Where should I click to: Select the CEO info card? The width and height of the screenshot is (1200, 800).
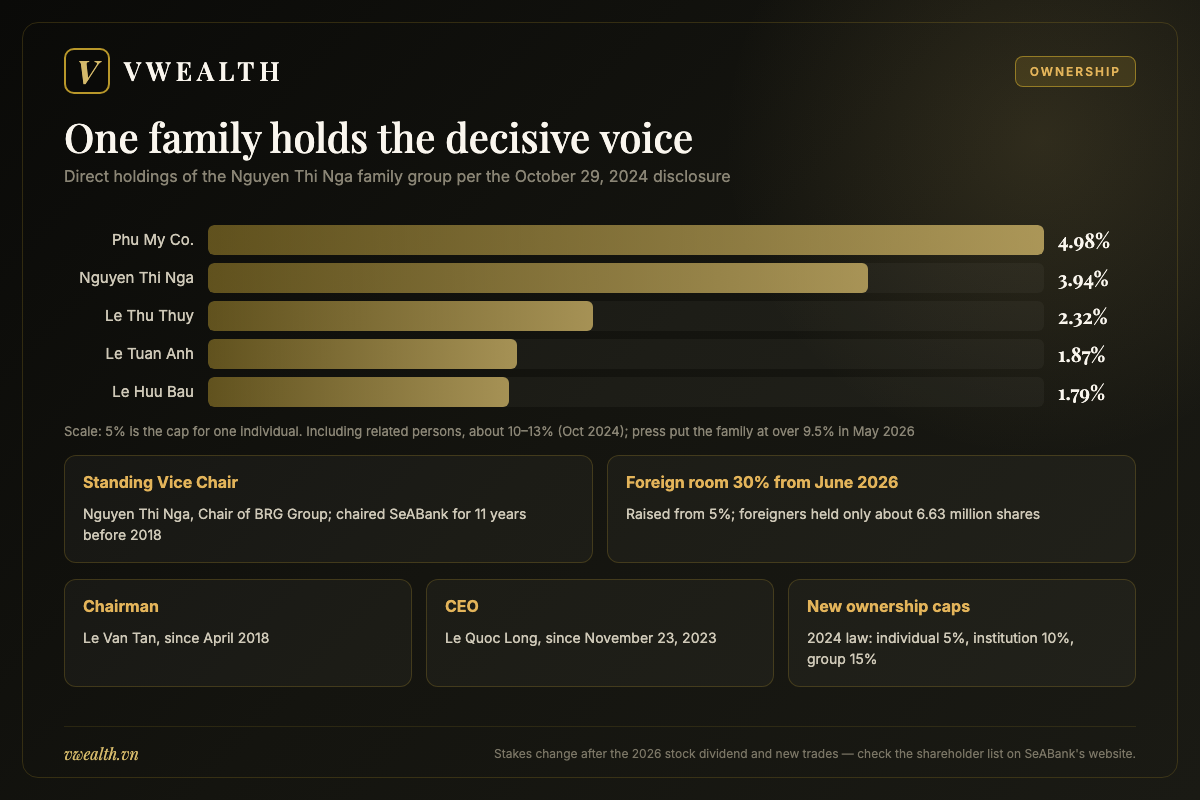[600, 633]
